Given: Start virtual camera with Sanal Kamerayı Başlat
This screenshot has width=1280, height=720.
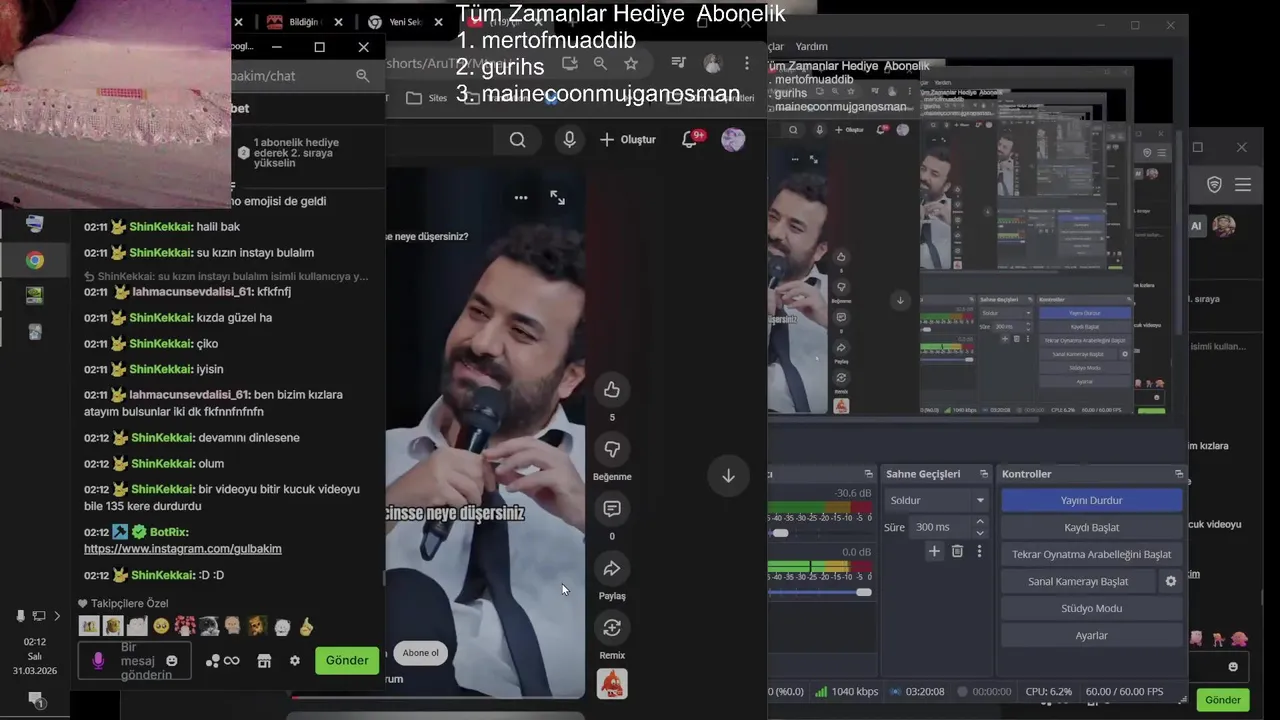Looking at the screenshot, I should [x=1078, y=581].
